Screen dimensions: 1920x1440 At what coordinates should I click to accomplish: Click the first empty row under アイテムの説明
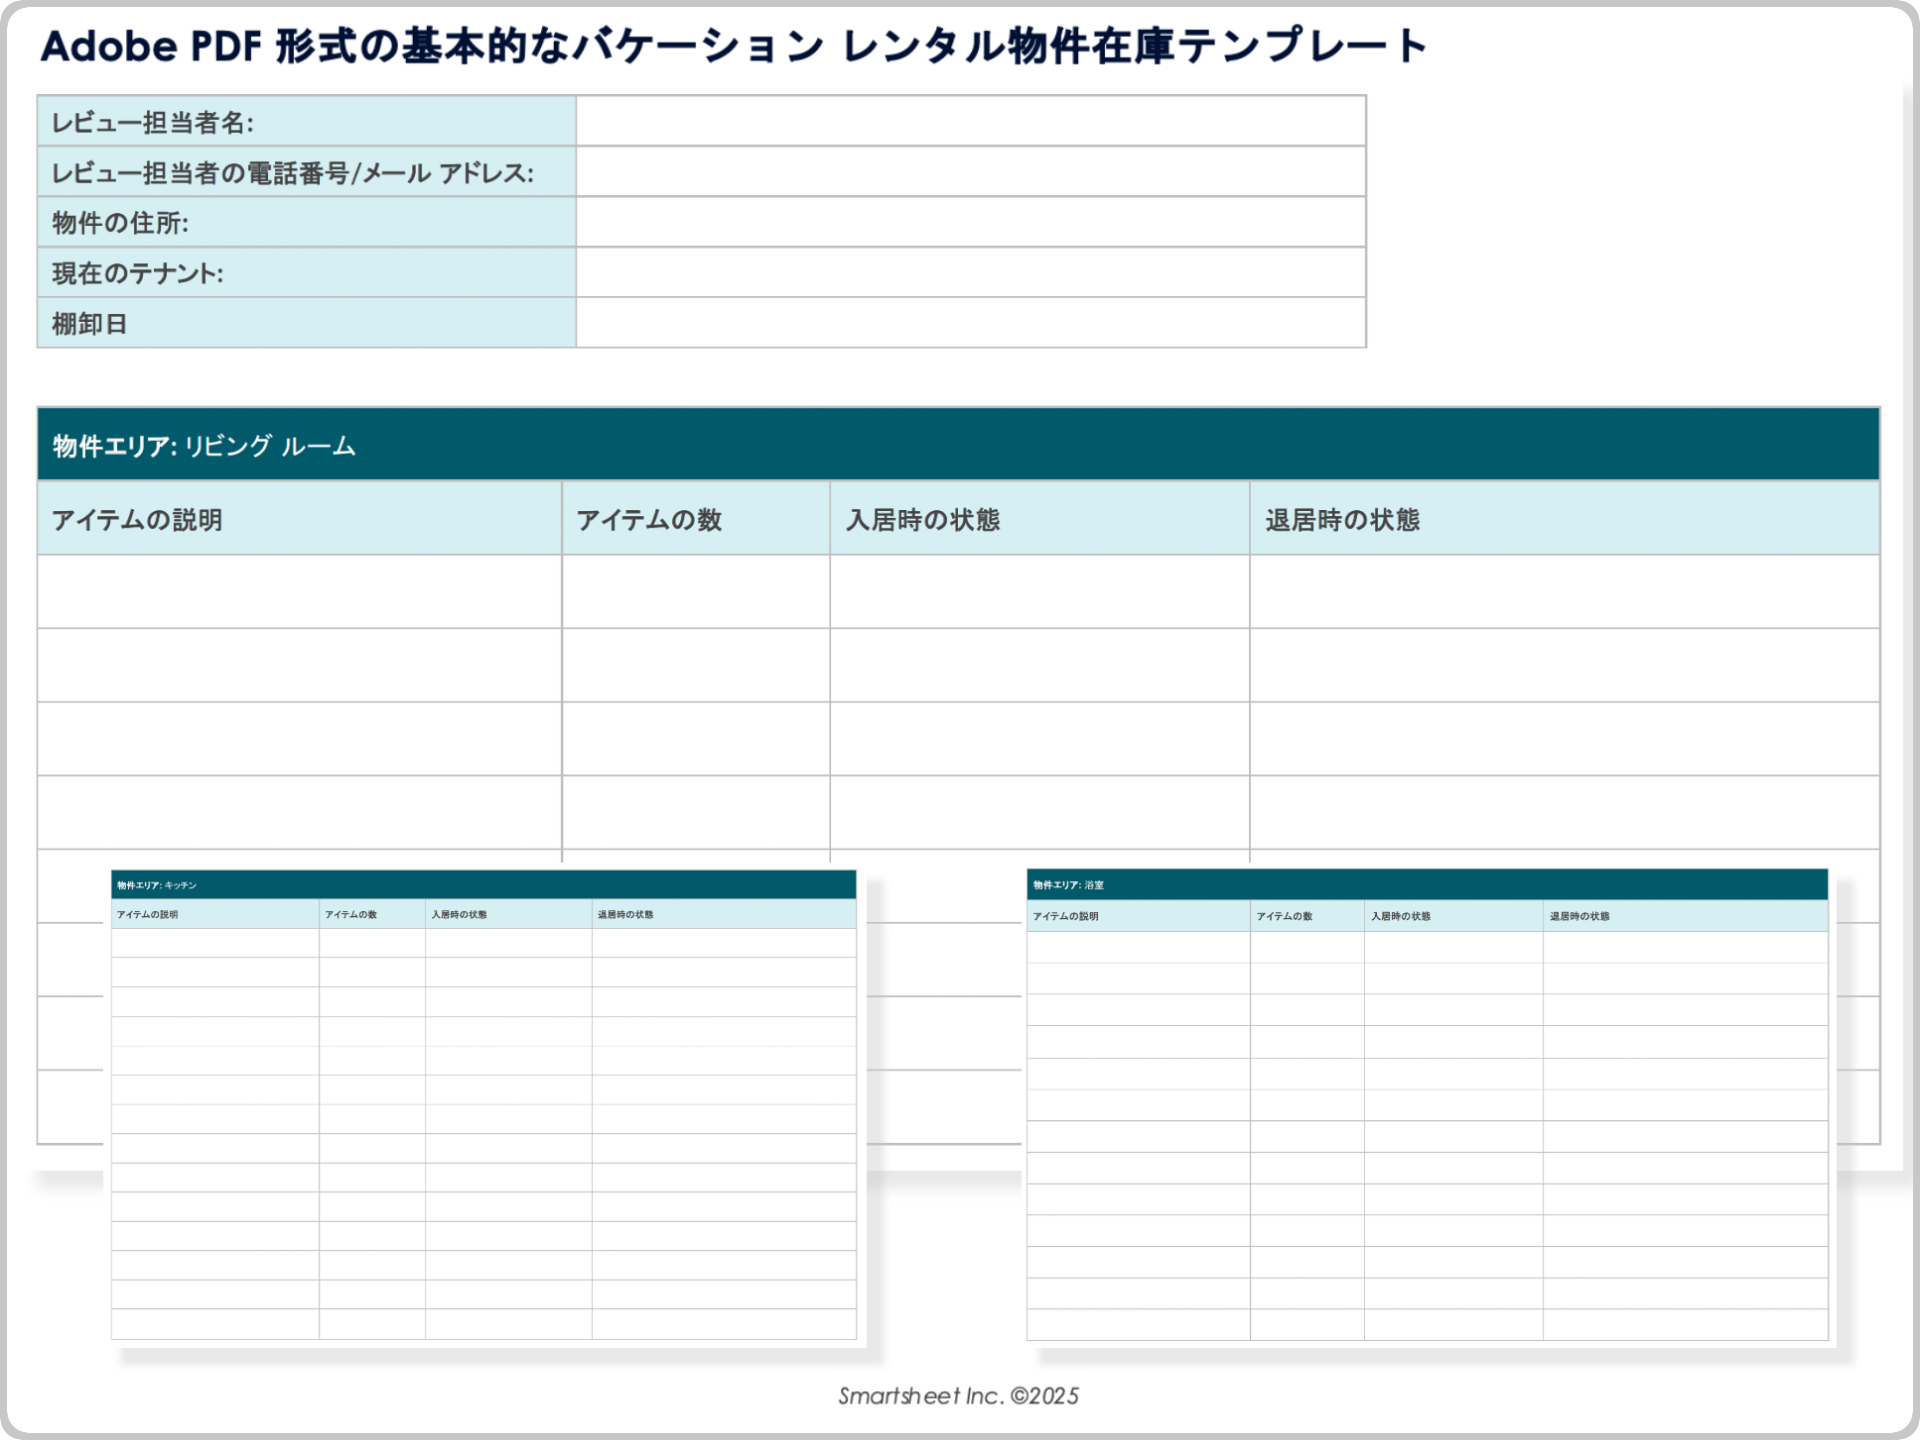[300, 590]
